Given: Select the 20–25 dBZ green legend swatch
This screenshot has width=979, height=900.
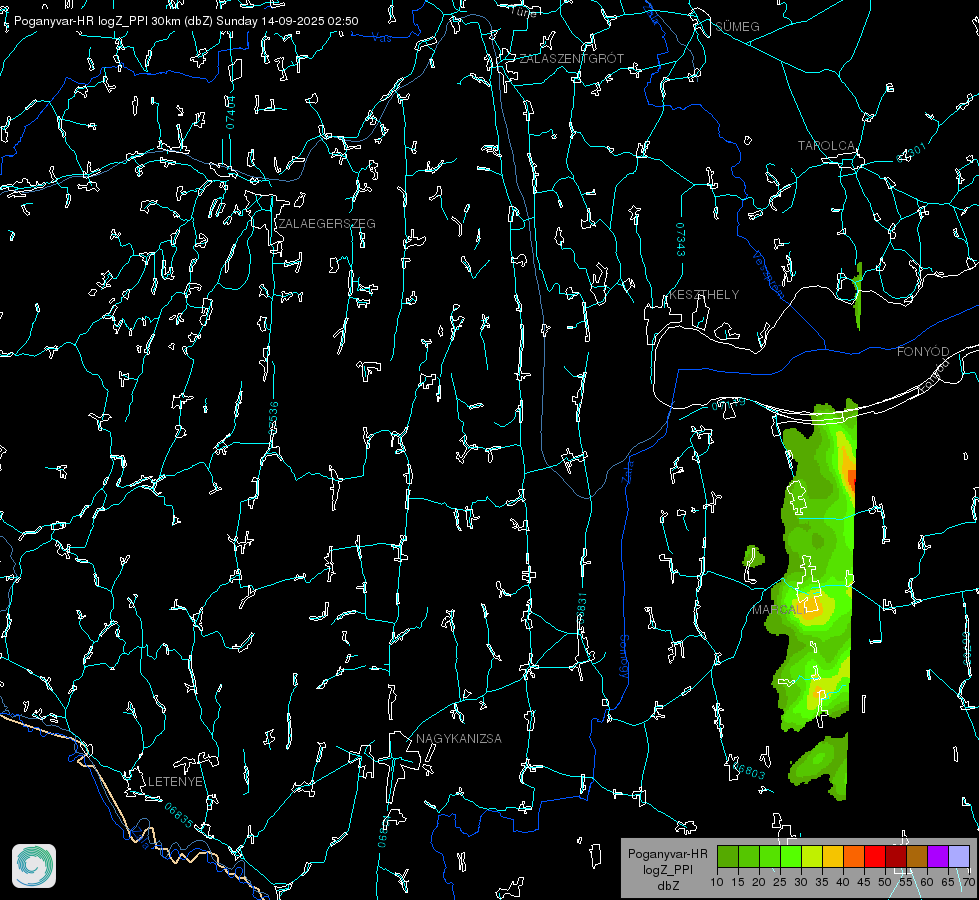Looking at the screenshot, I should point(770,856).
